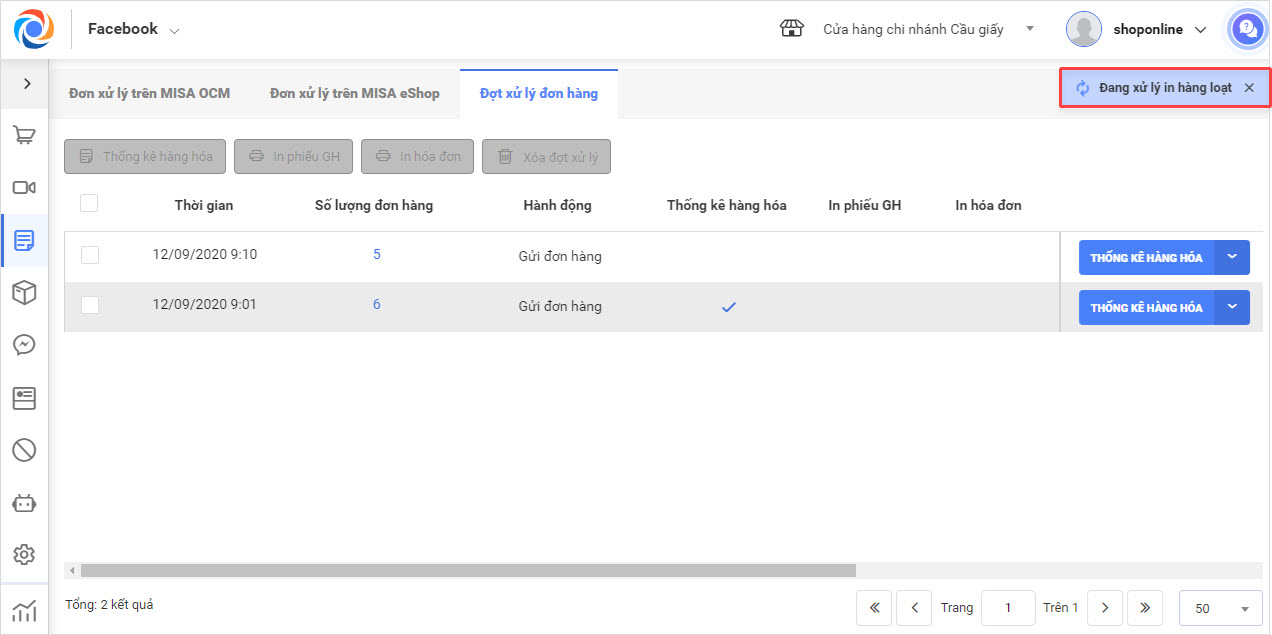The image size is (1272, 635).
Task: Click 'Gửi đơn hàng' in the 9:10 row
Action: pos(560,256)
